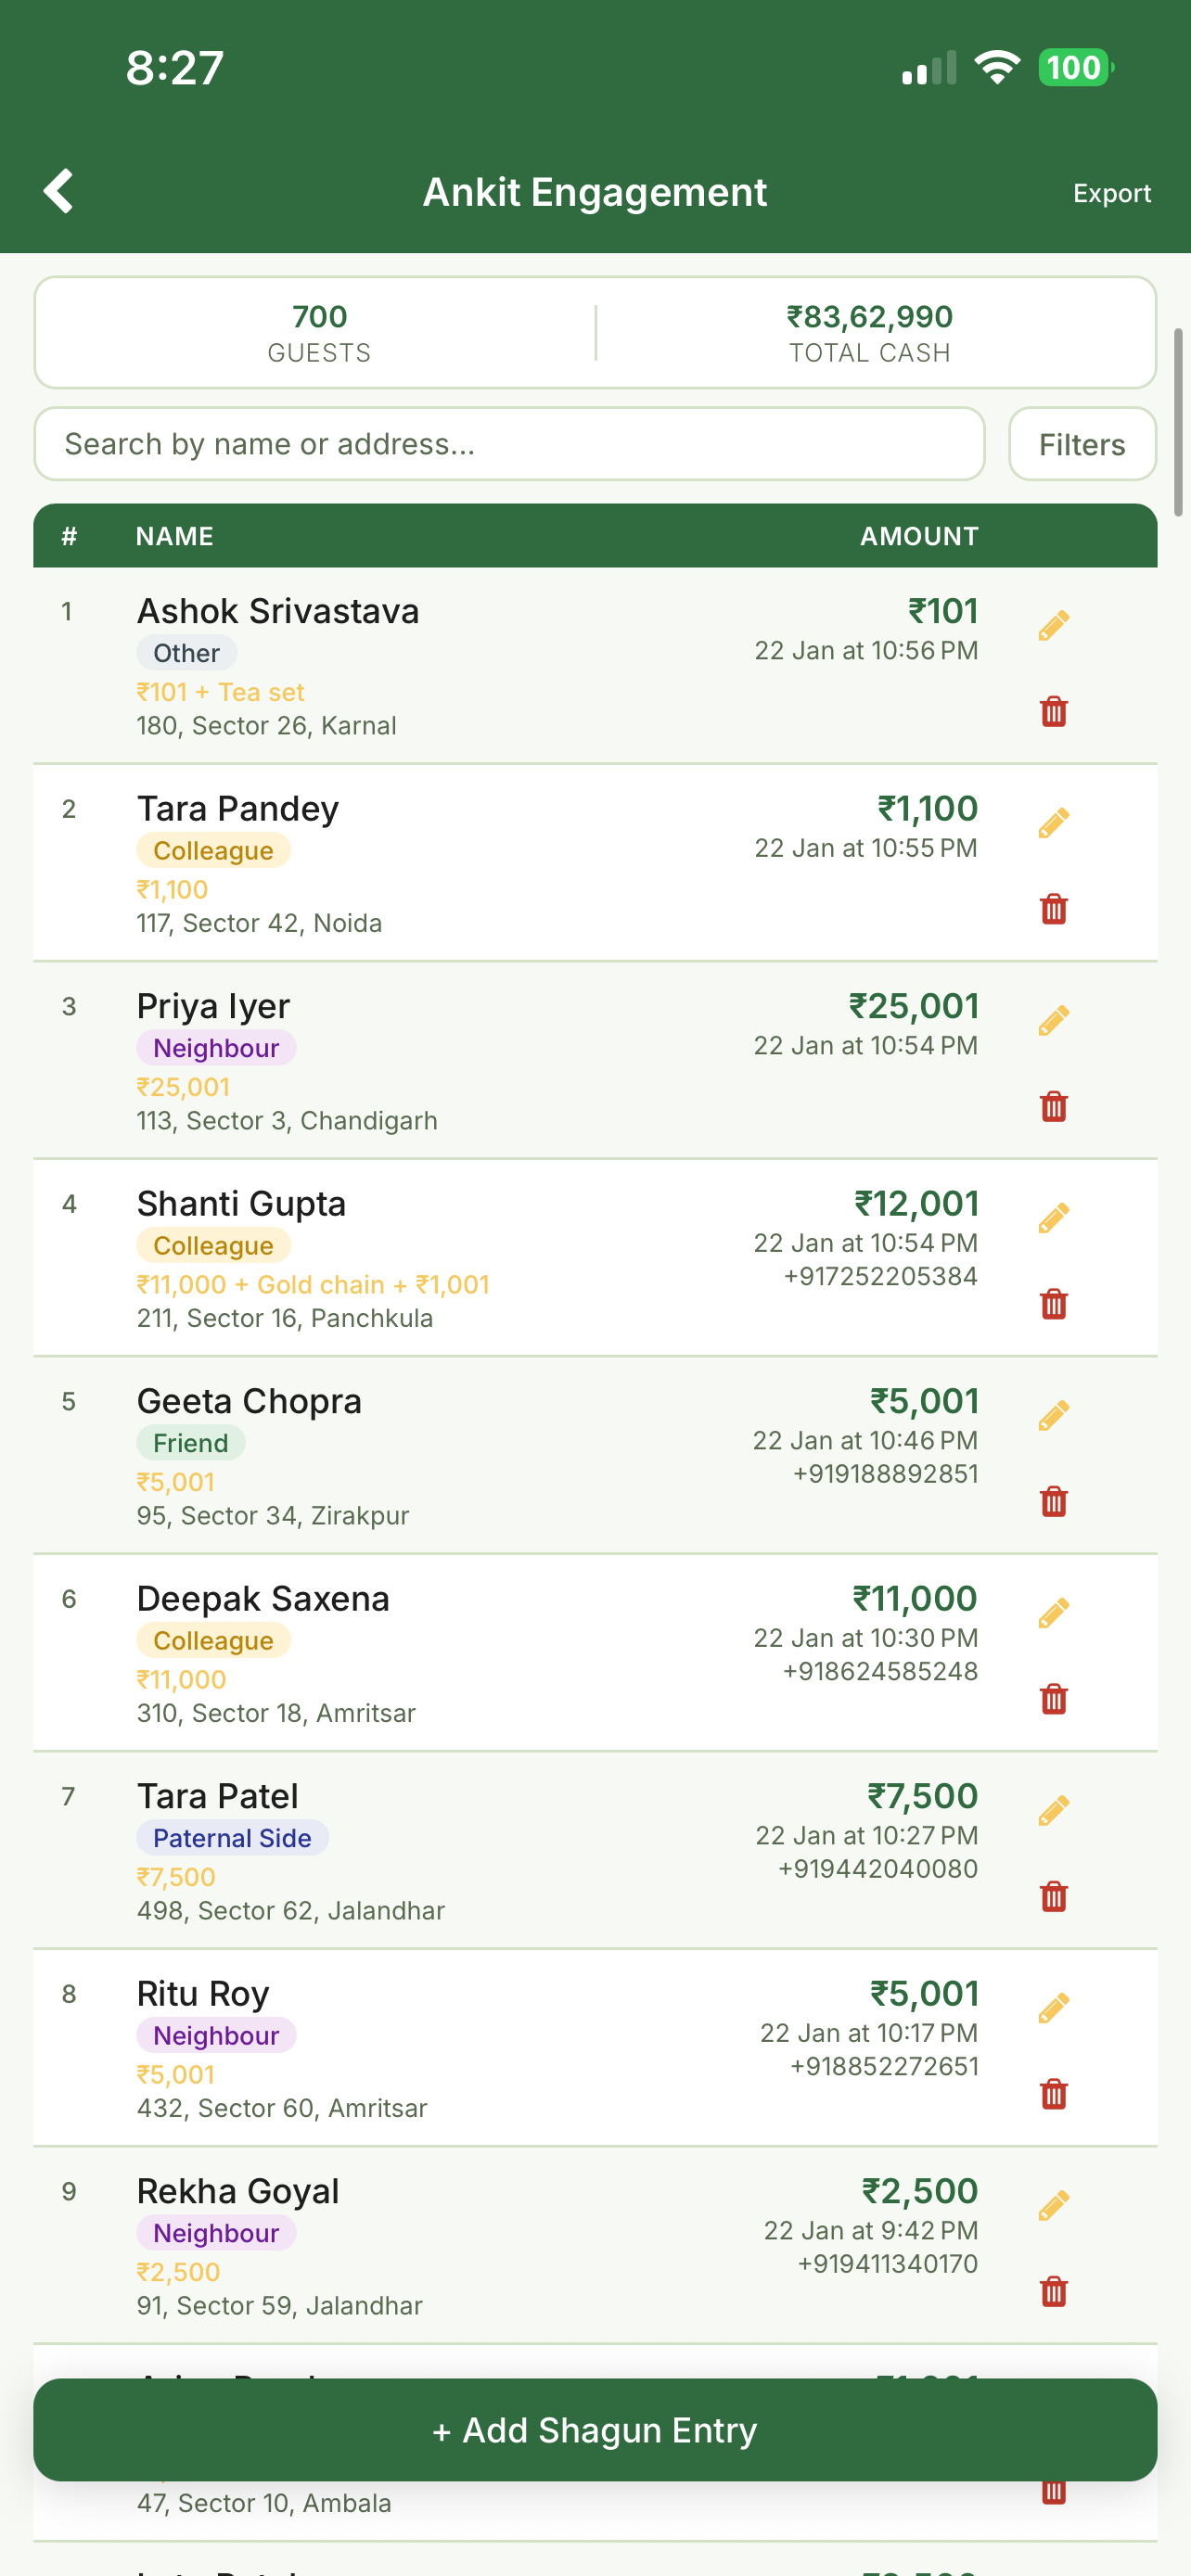
Task: Edit Ashok Srivastava's entry with pencil icon
Action: (x=1053, y=626)
